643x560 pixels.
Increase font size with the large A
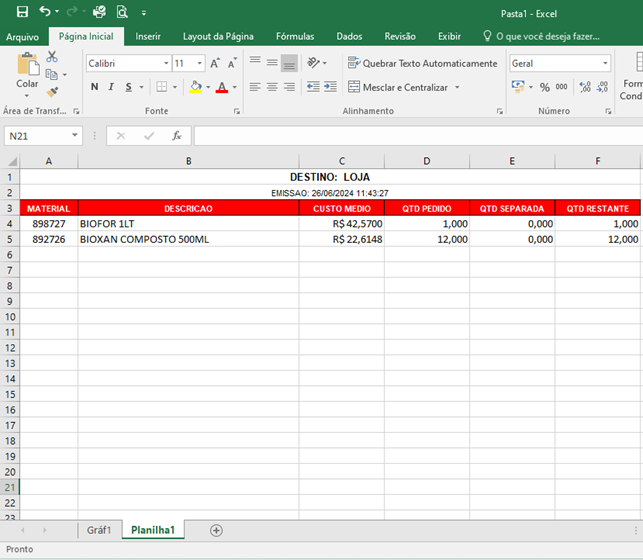[215, 63]
